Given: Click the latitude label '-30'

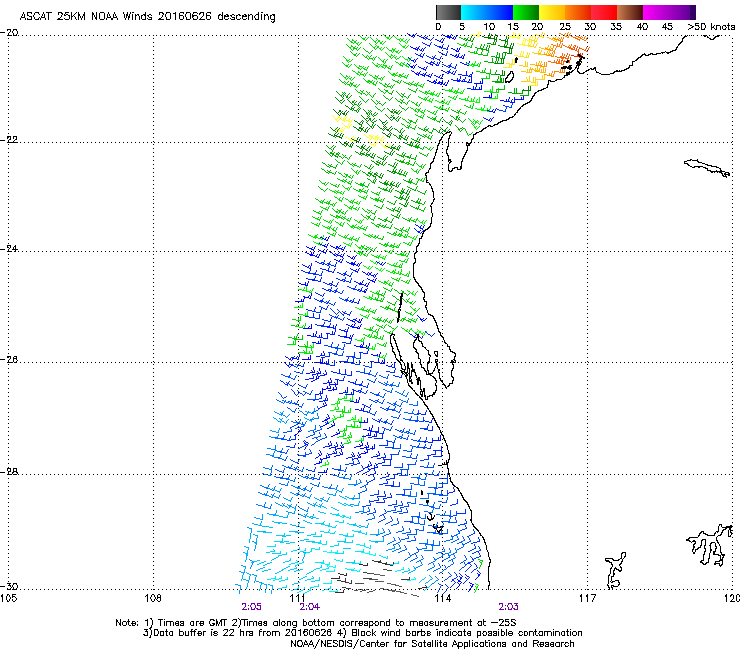Looking at the screenshot, I should coord(9,586).
